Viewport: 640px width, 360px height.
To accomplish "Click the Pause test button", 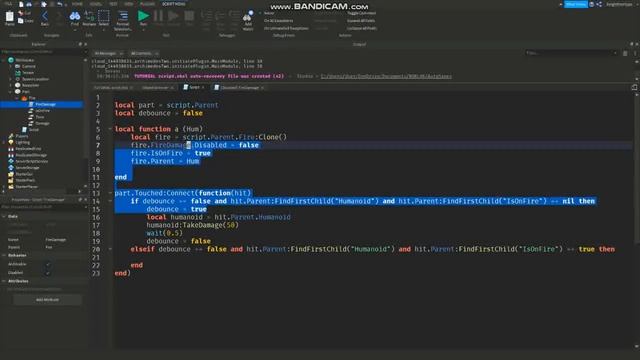I will point(158,16).
